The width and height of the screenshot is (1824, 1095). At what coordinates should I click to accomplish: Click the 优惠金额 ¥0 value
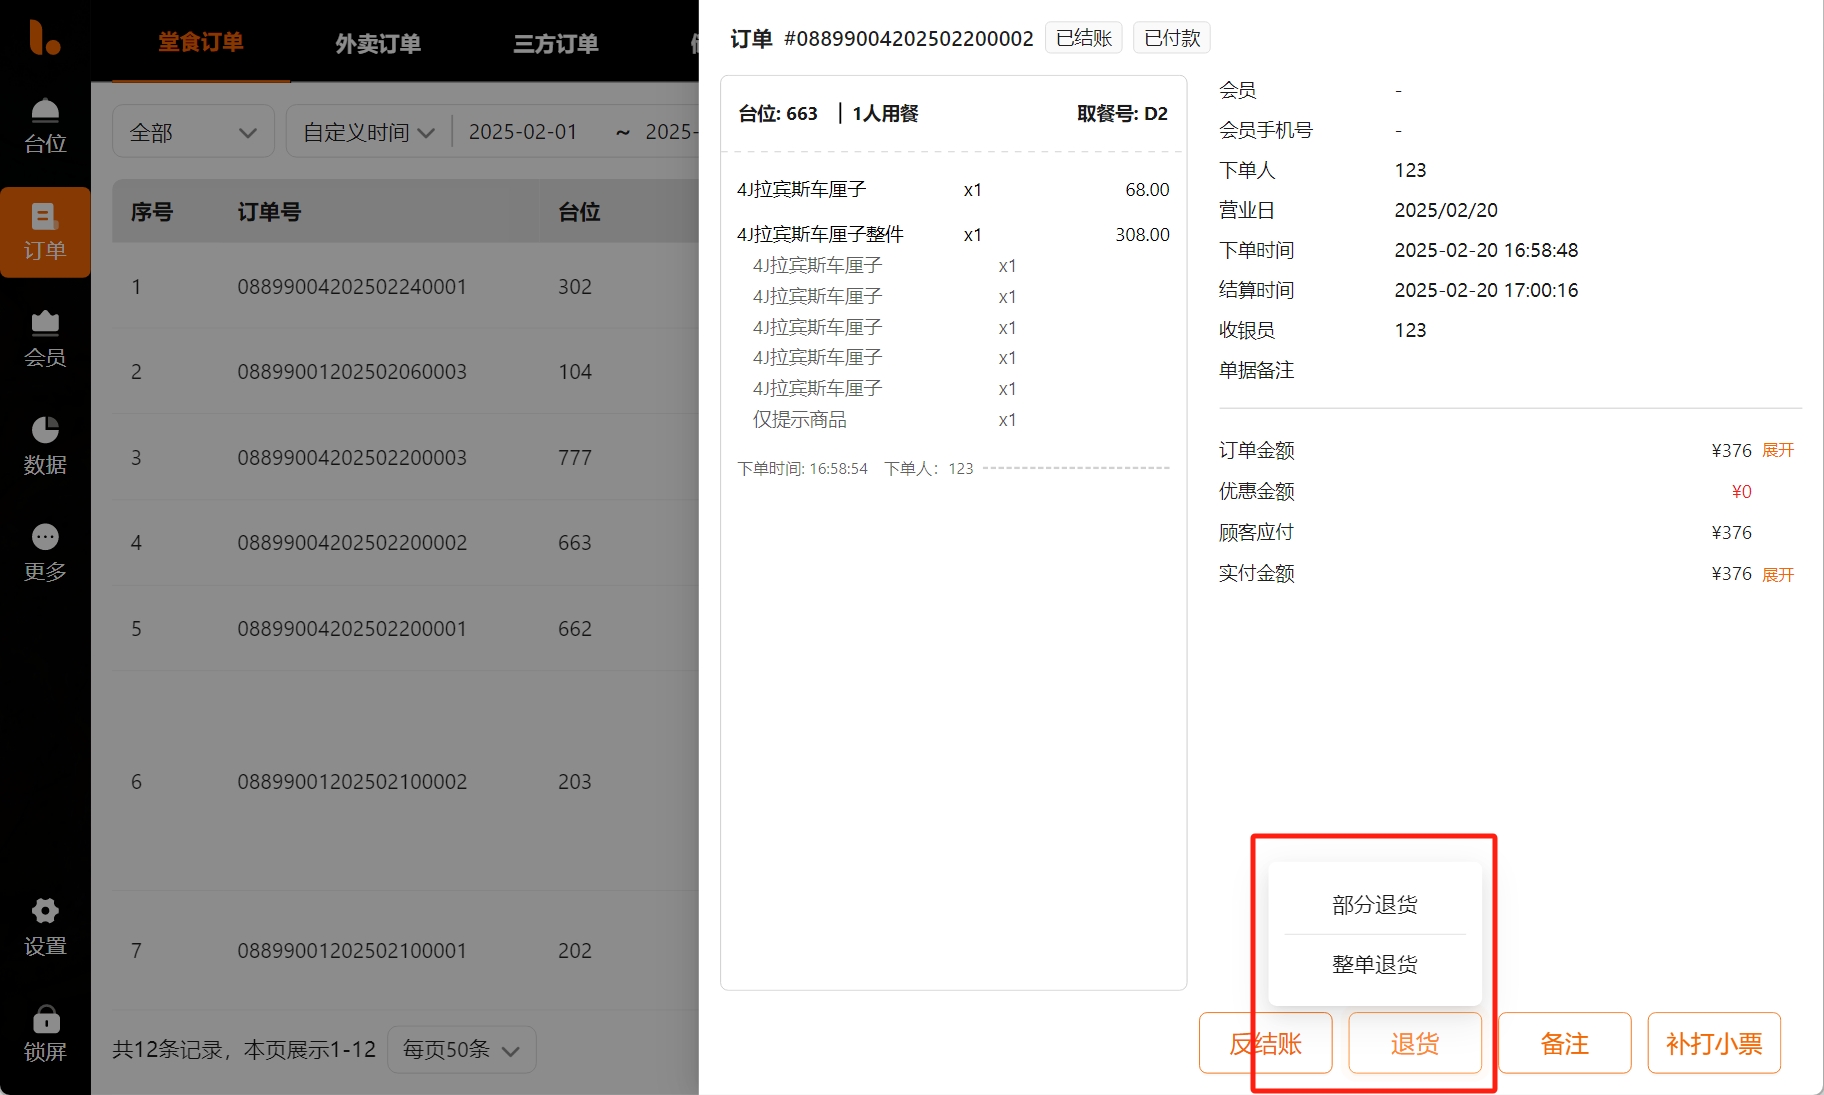(1742, 492)
